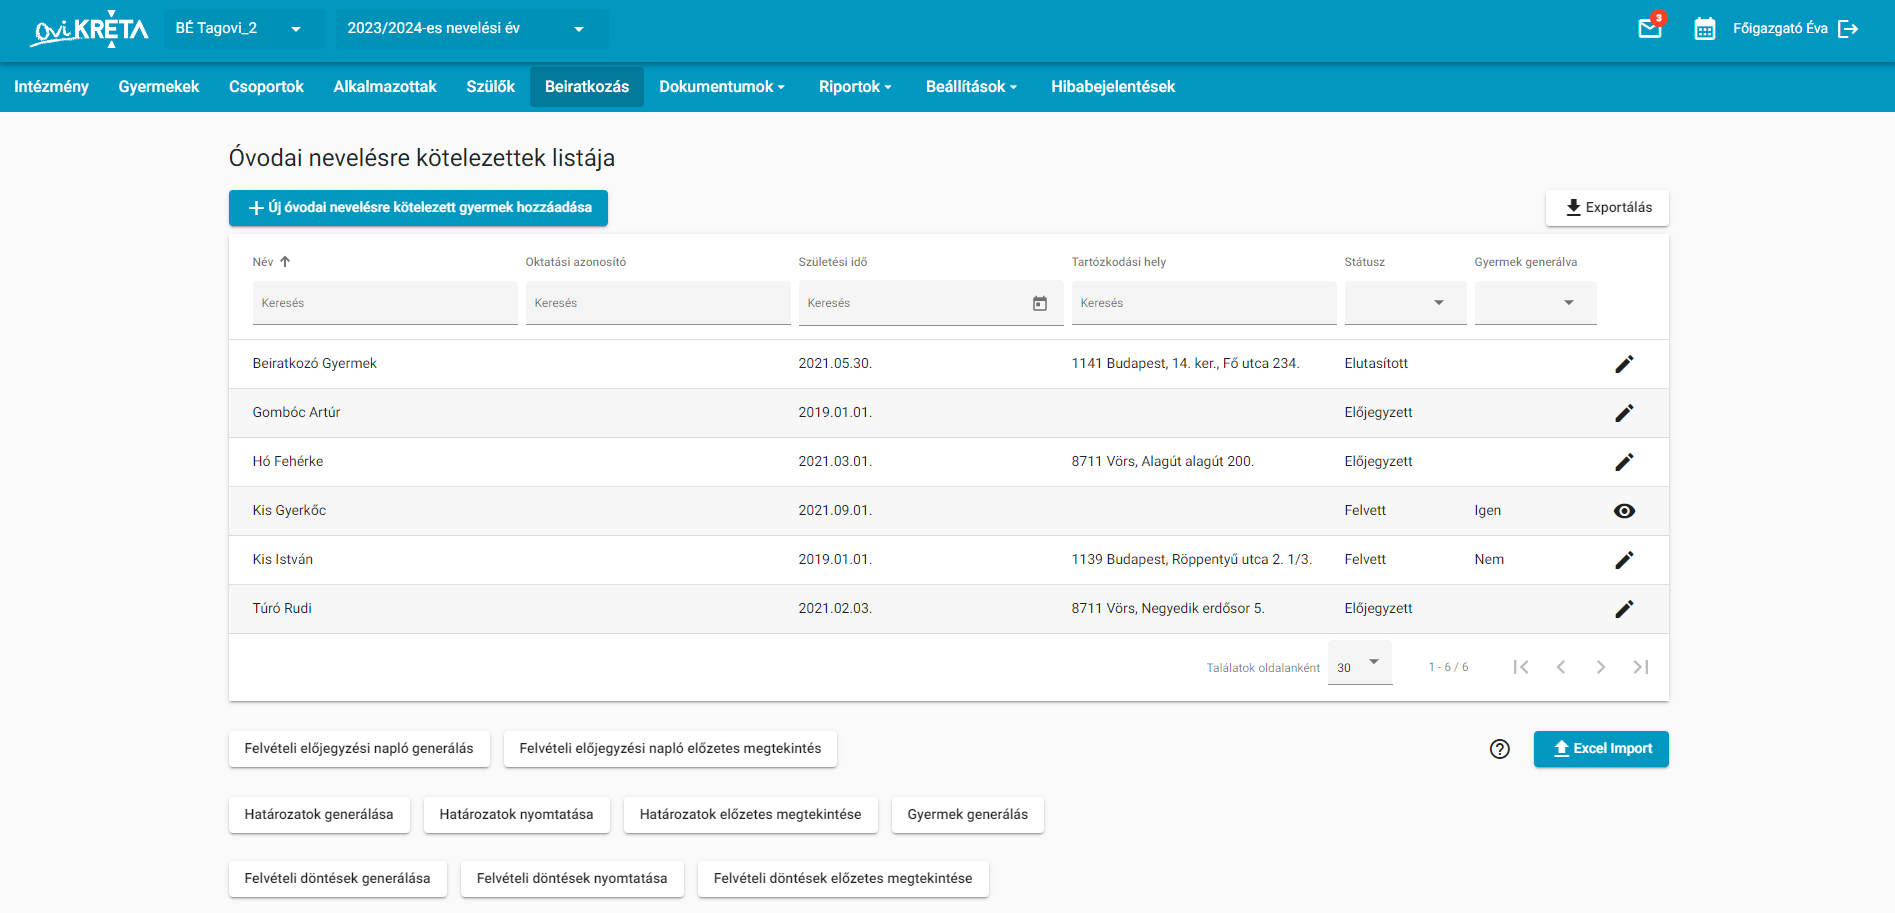Select the Túró Rudi name cell
Image resolution: width=1895 pixels, height=913 pixels.
coord(282,609)
